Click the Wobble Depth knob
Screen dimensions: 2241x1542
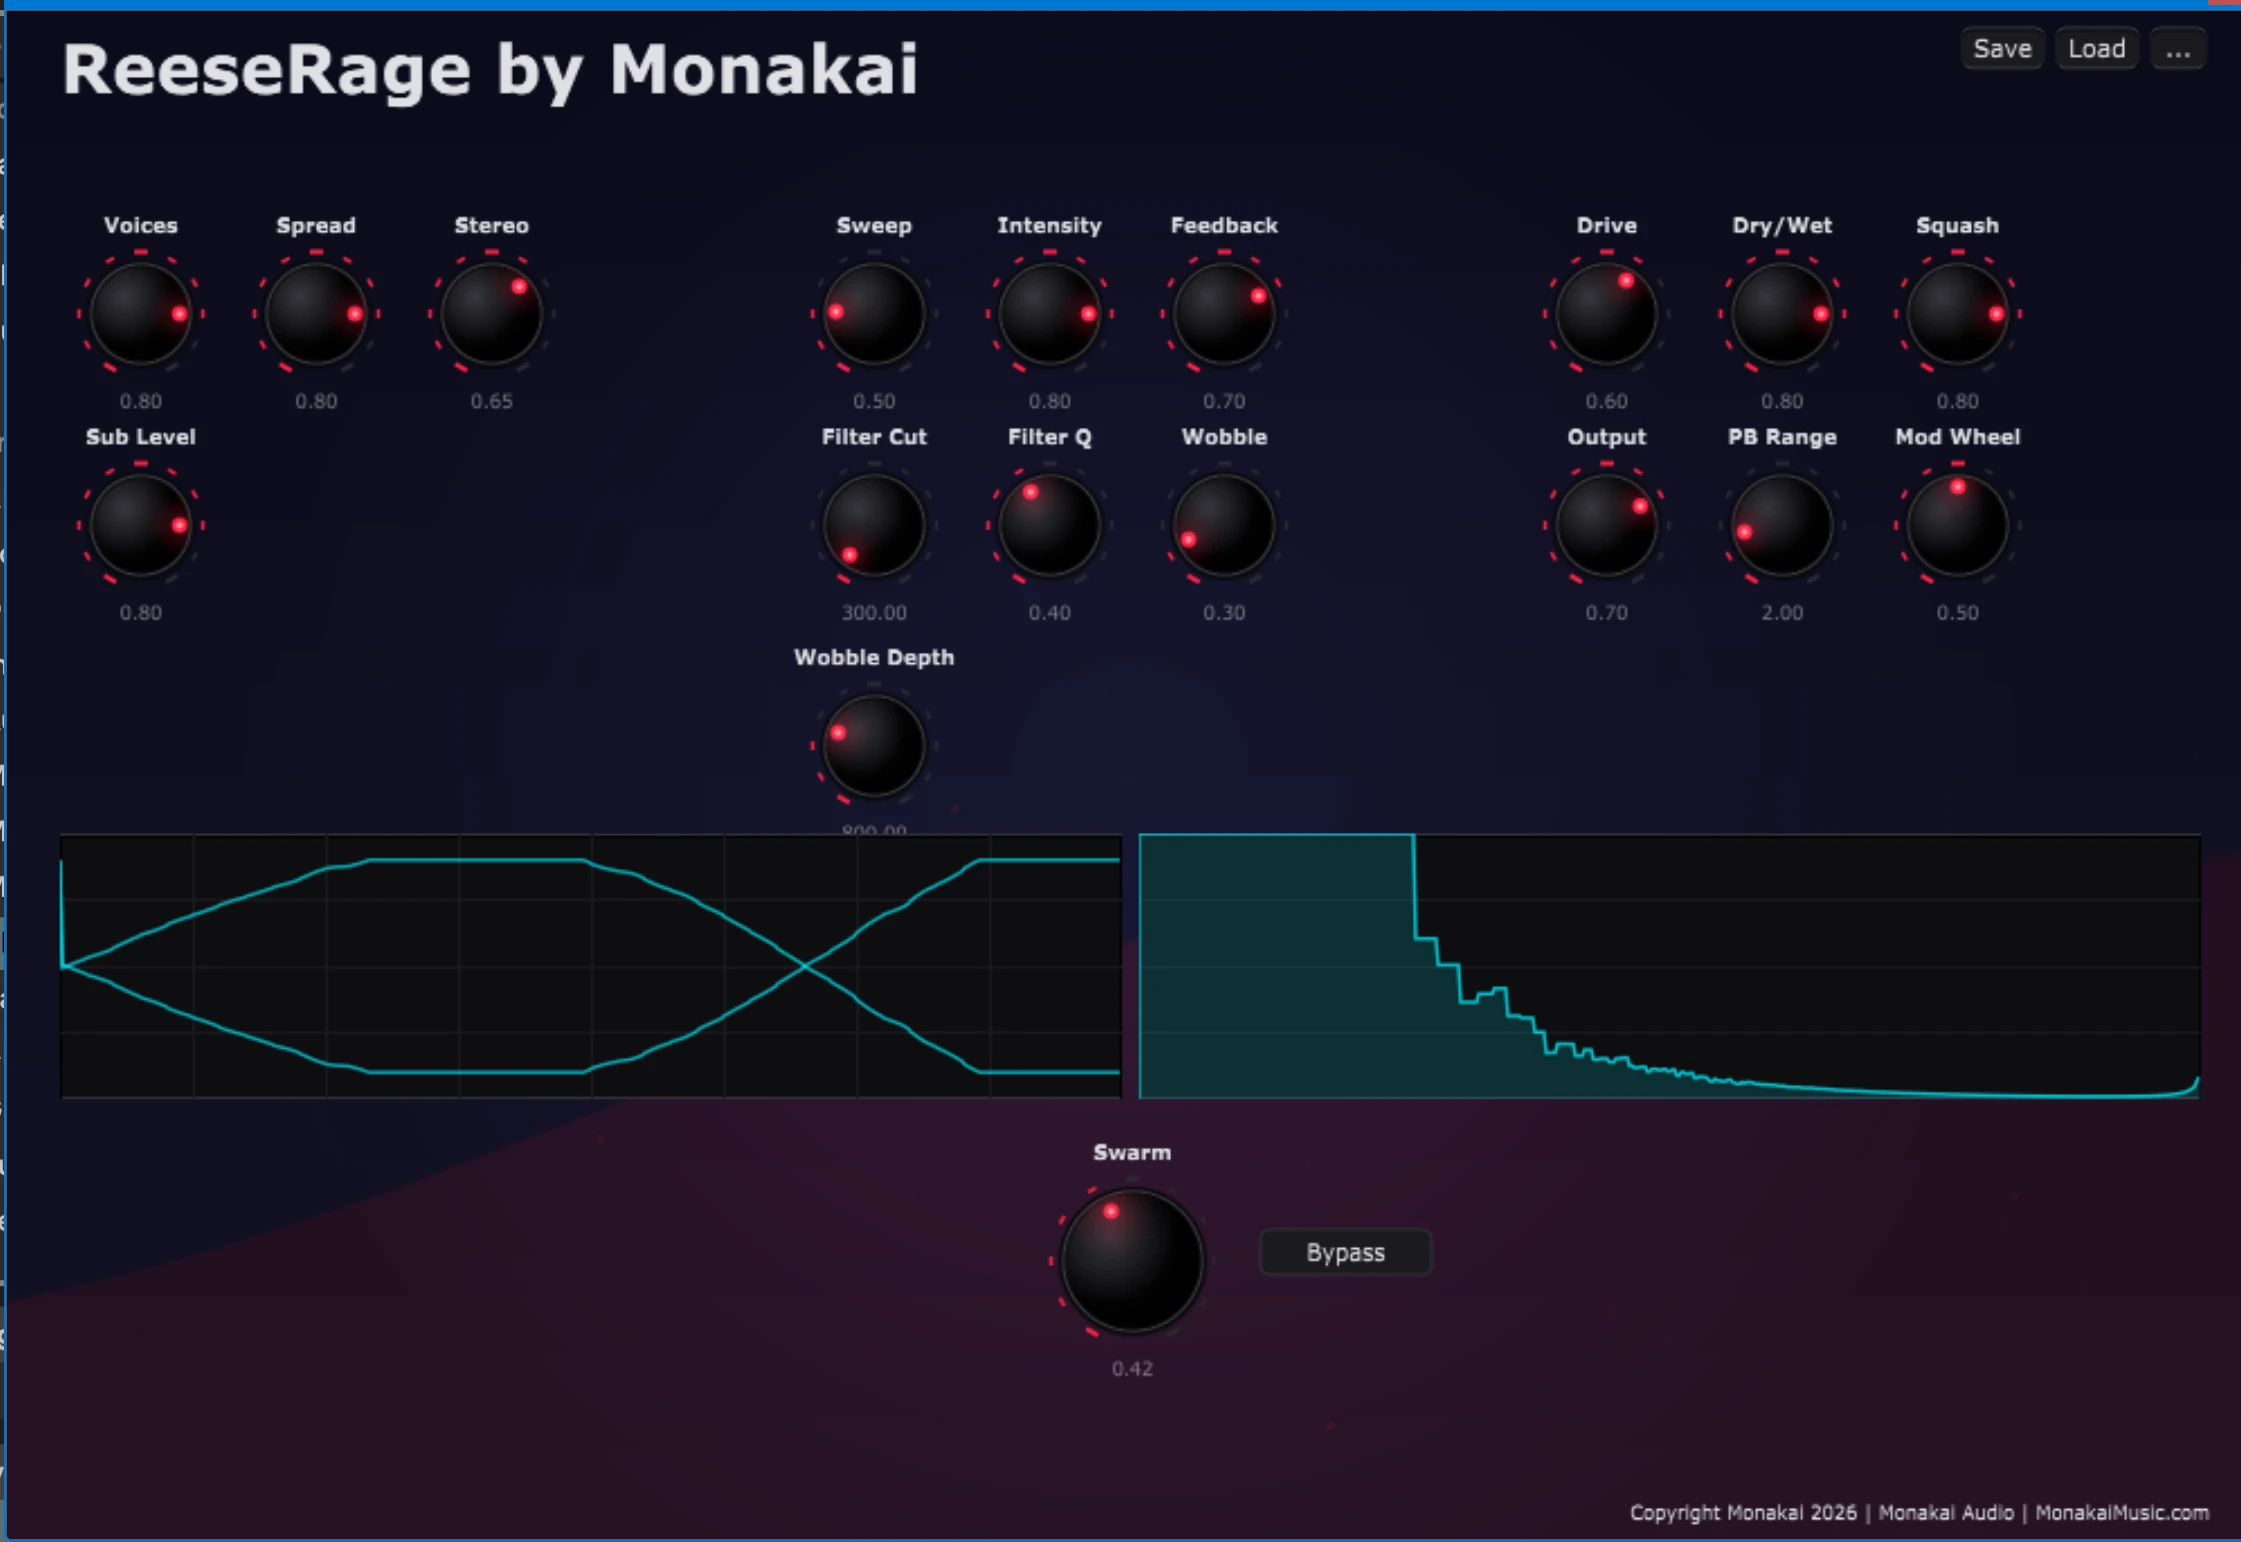874,746
